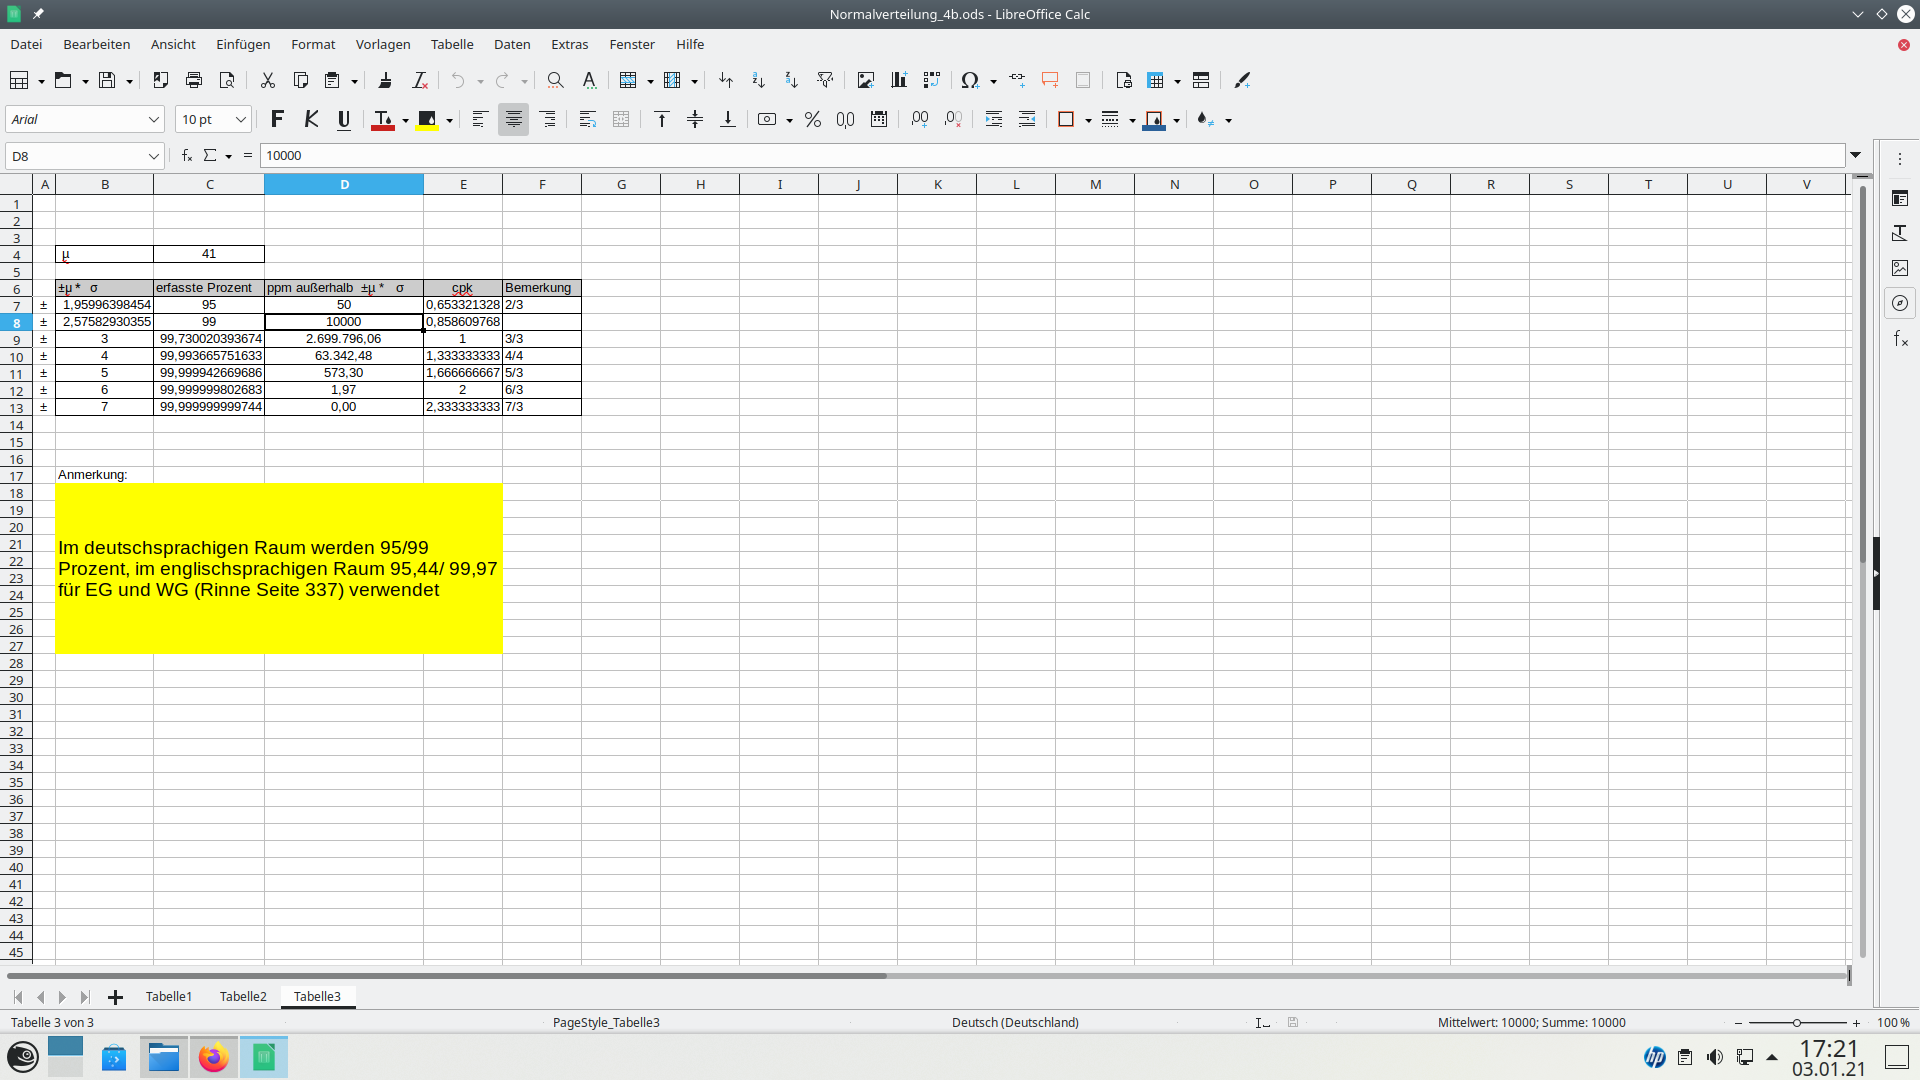Viewport: 1920px width, 1080px height.
Task: Click the status bar zoom slider handle
Action: point(1797,1022)
